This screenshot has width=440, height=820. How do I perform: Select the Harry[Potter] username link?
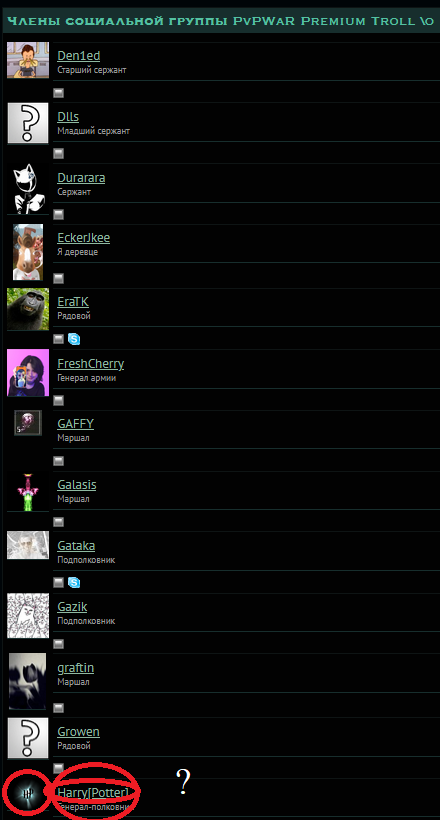point(93,793)
